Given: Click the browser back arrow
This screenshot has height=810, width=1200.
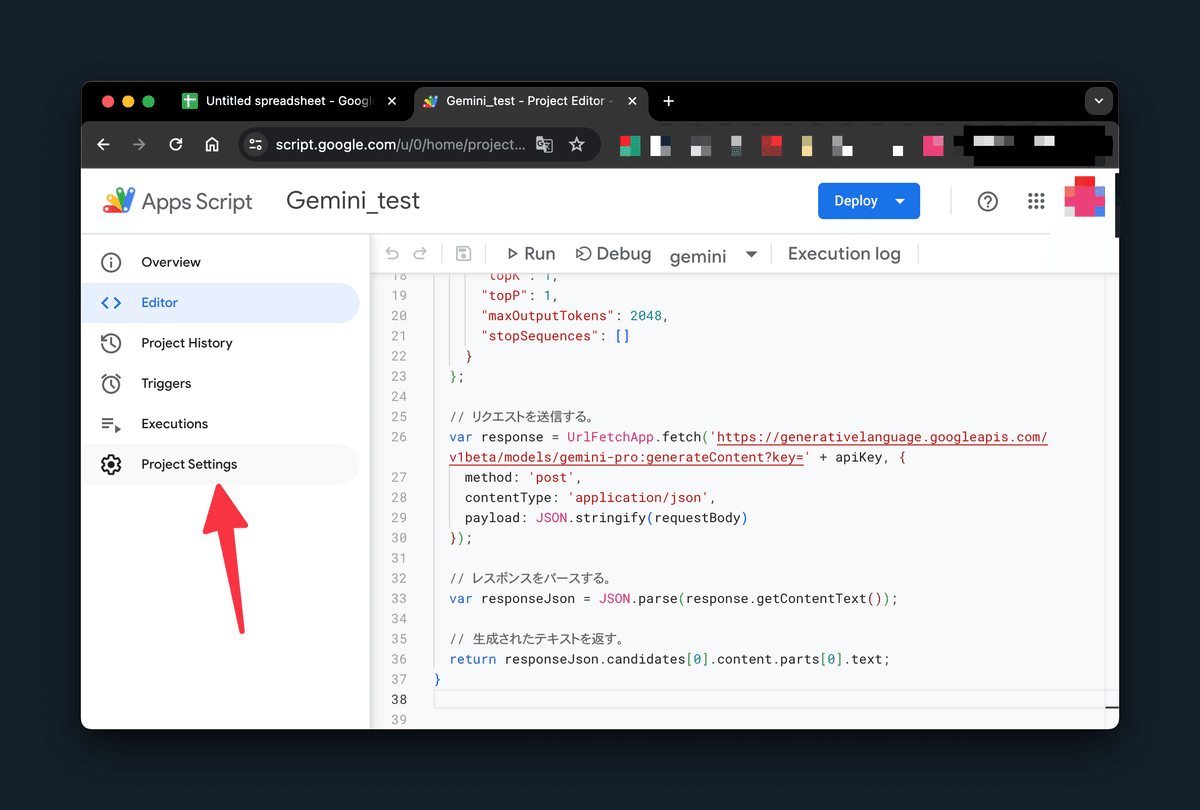Looking at the screenshot, I should [103, 144].
